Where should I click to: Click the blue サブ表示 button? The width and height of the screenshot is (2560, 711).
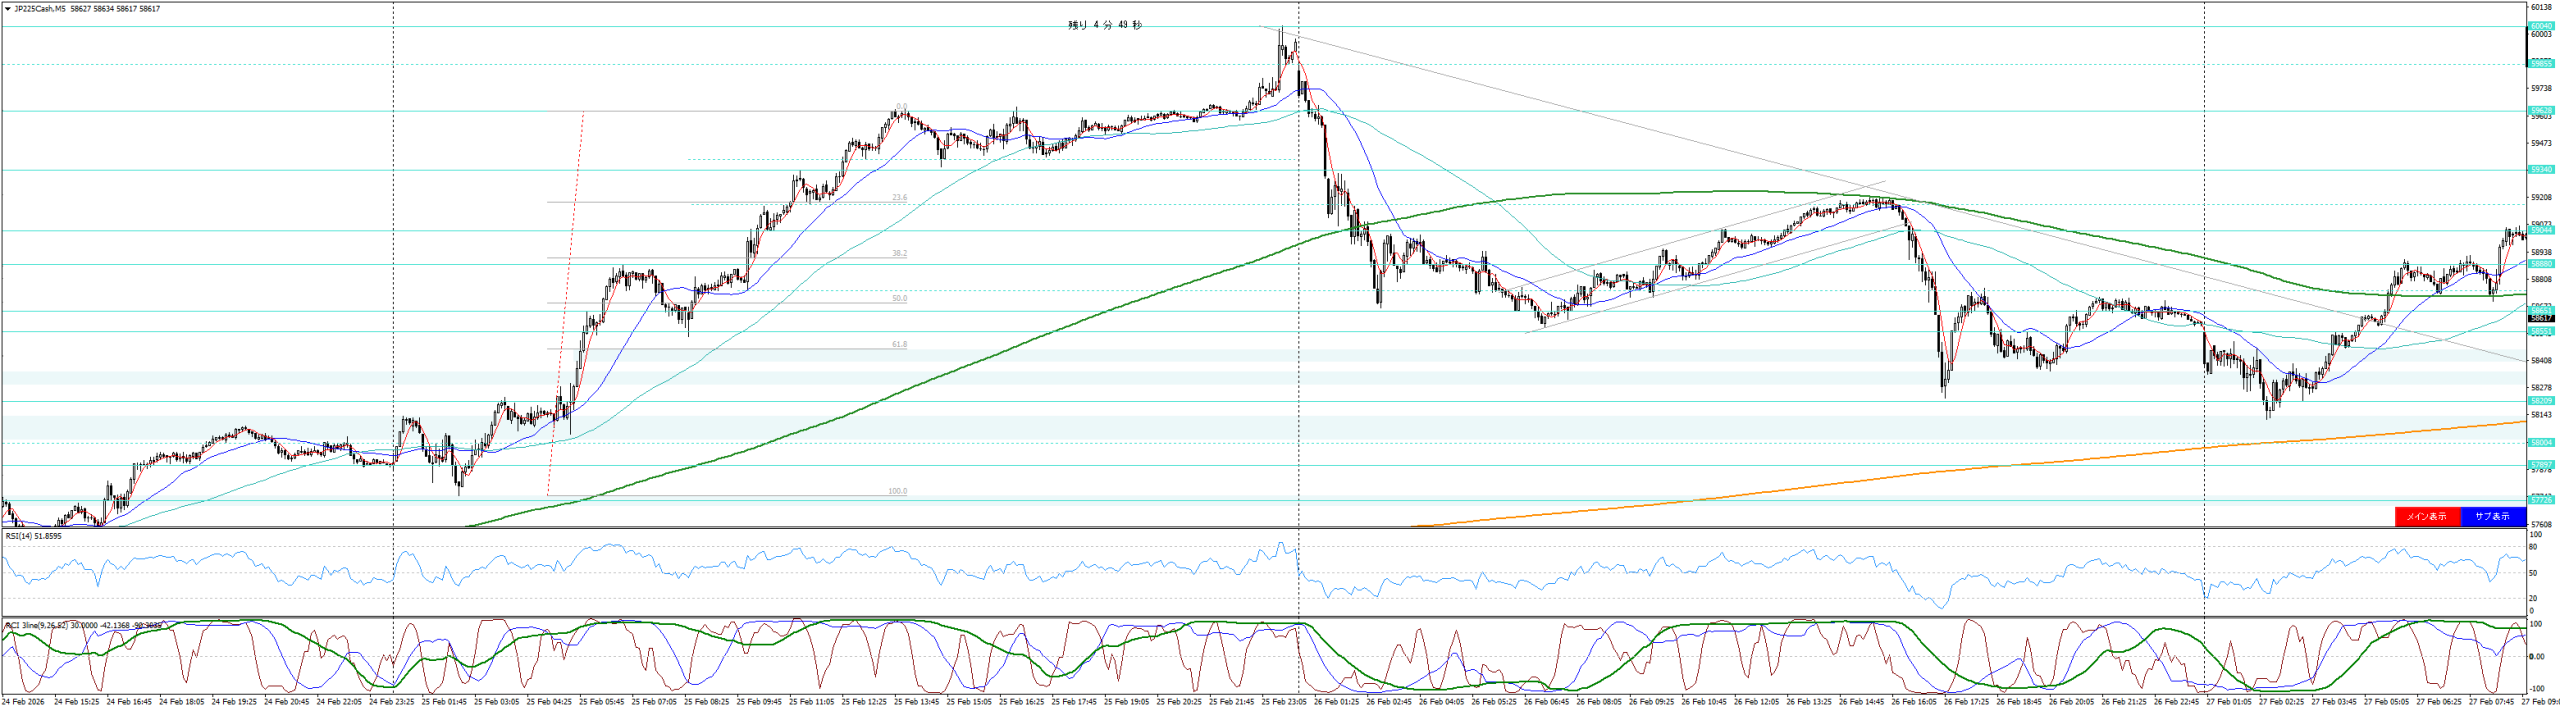[x=2492, y=516]
